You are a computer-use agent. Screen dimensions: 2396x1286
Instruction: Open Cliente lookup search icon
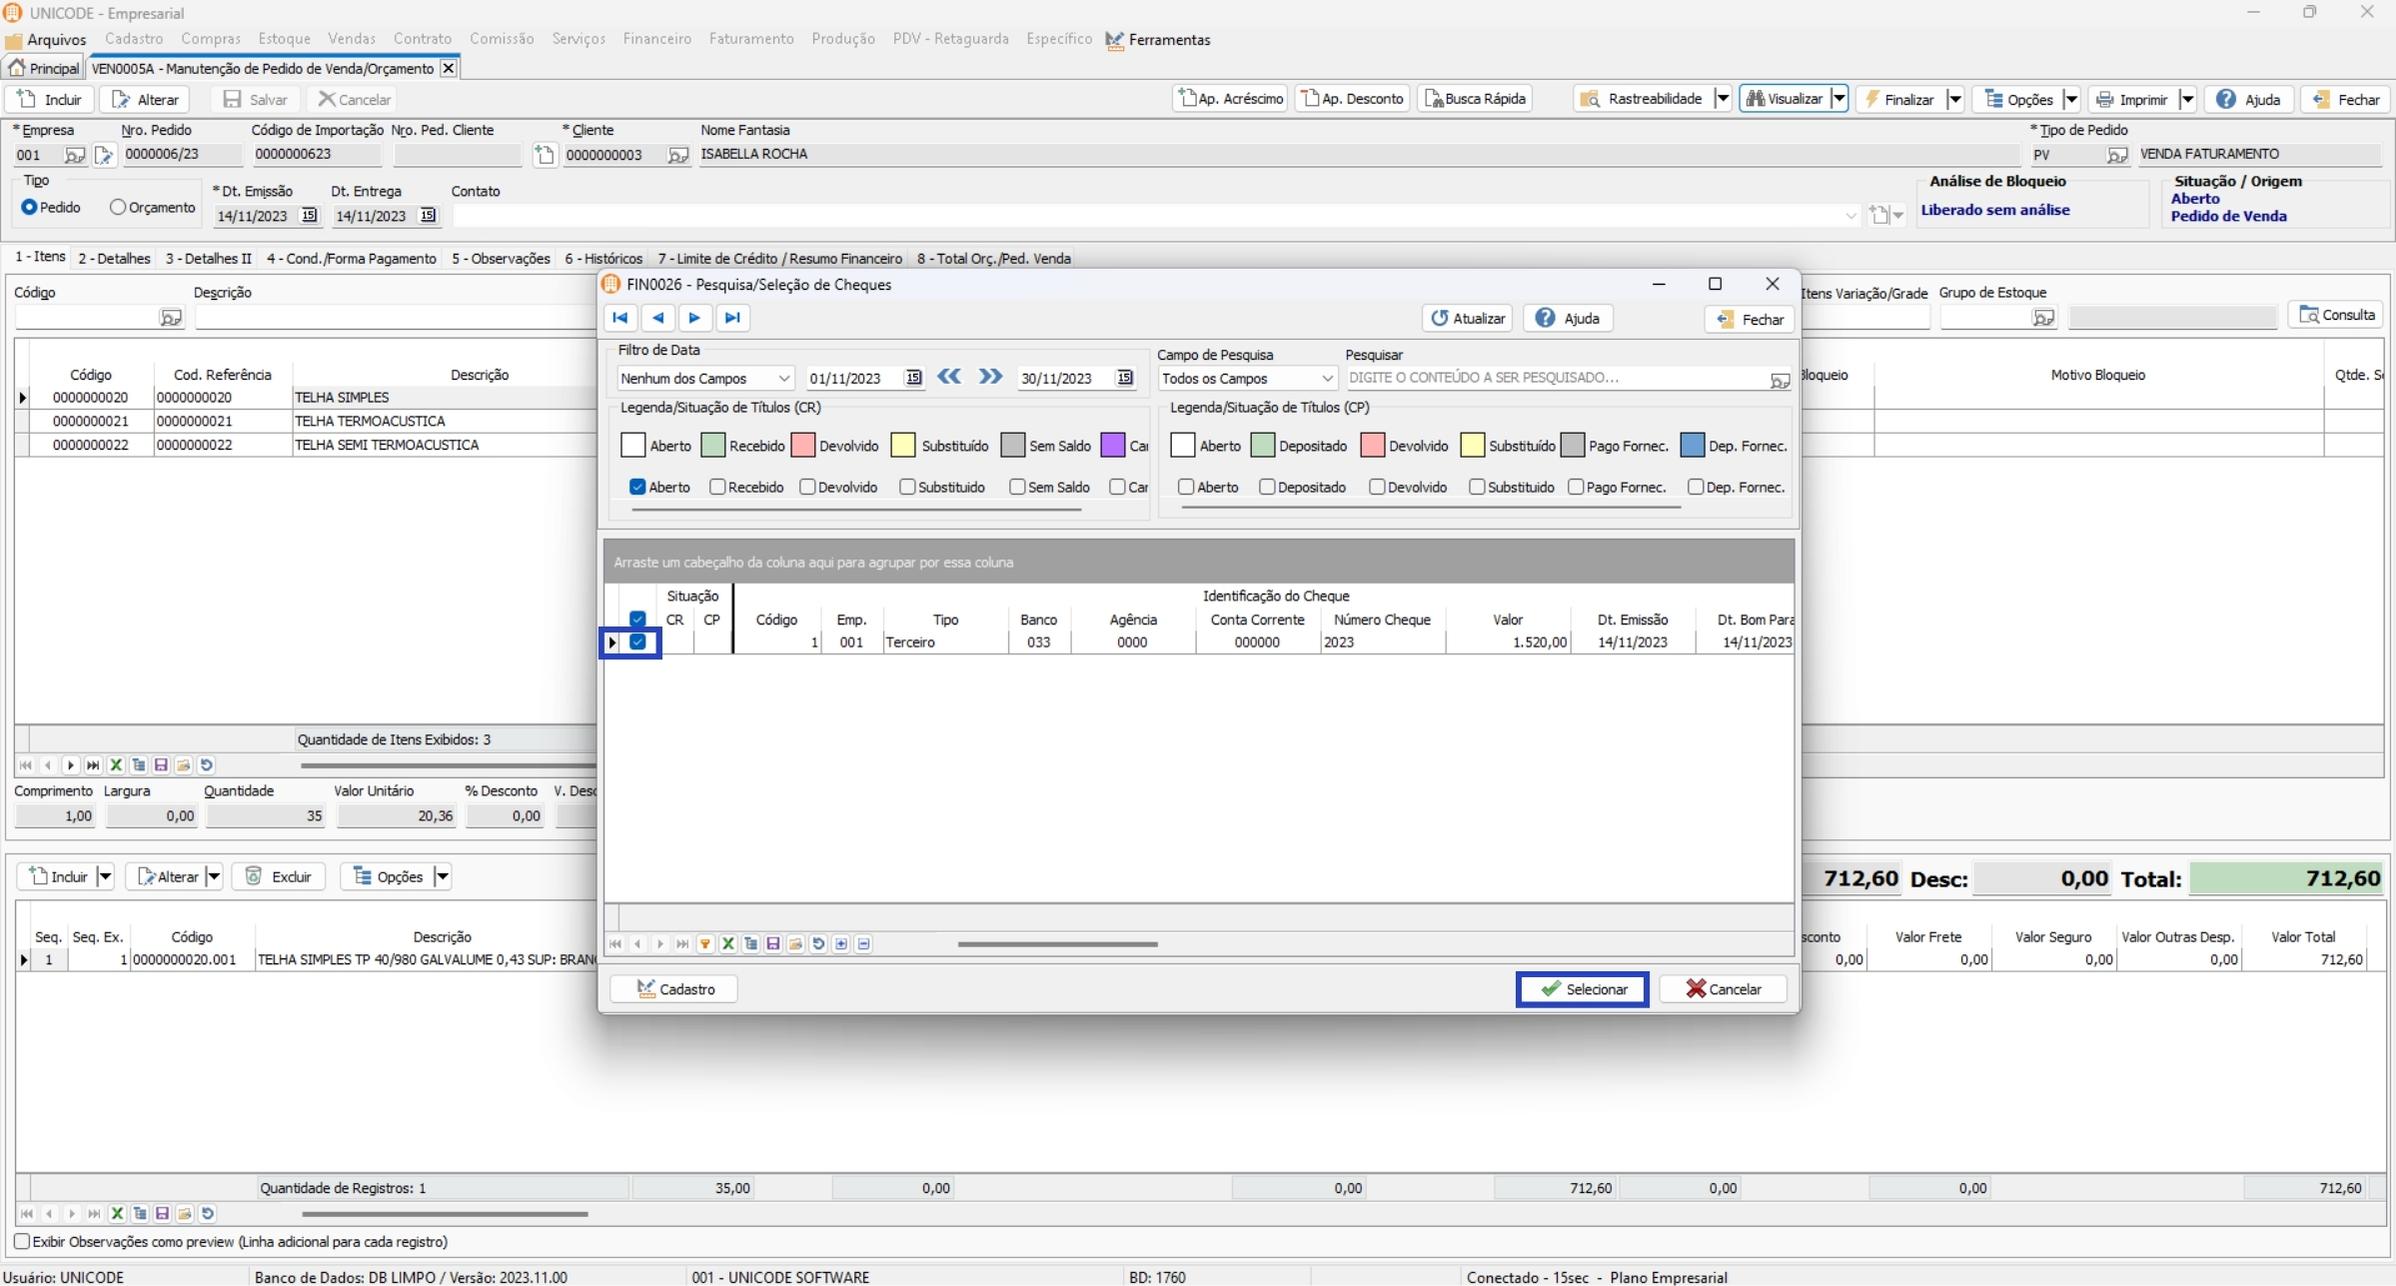point(678,155)
